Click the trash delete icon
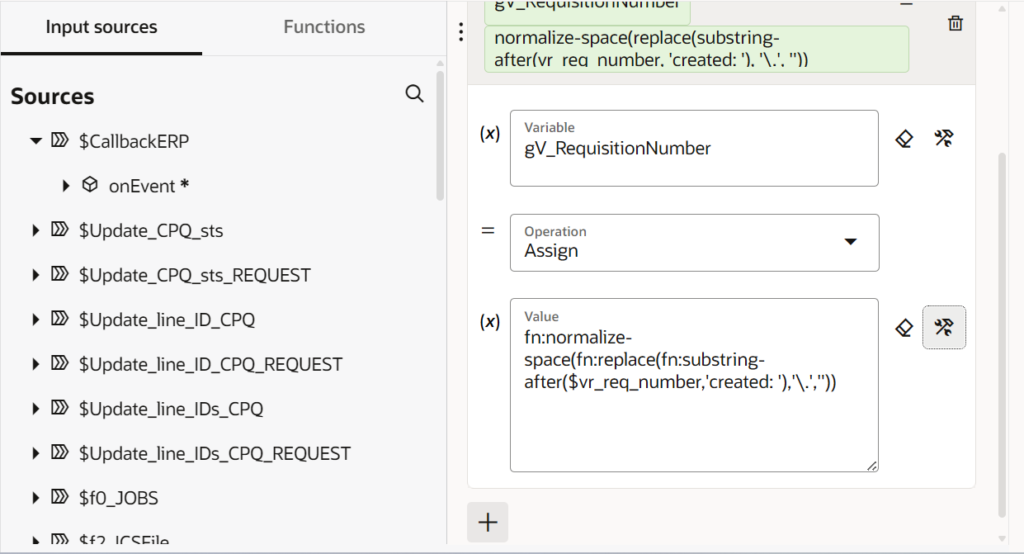This screenshot has height=554, width=1024. tap(955, 23)
